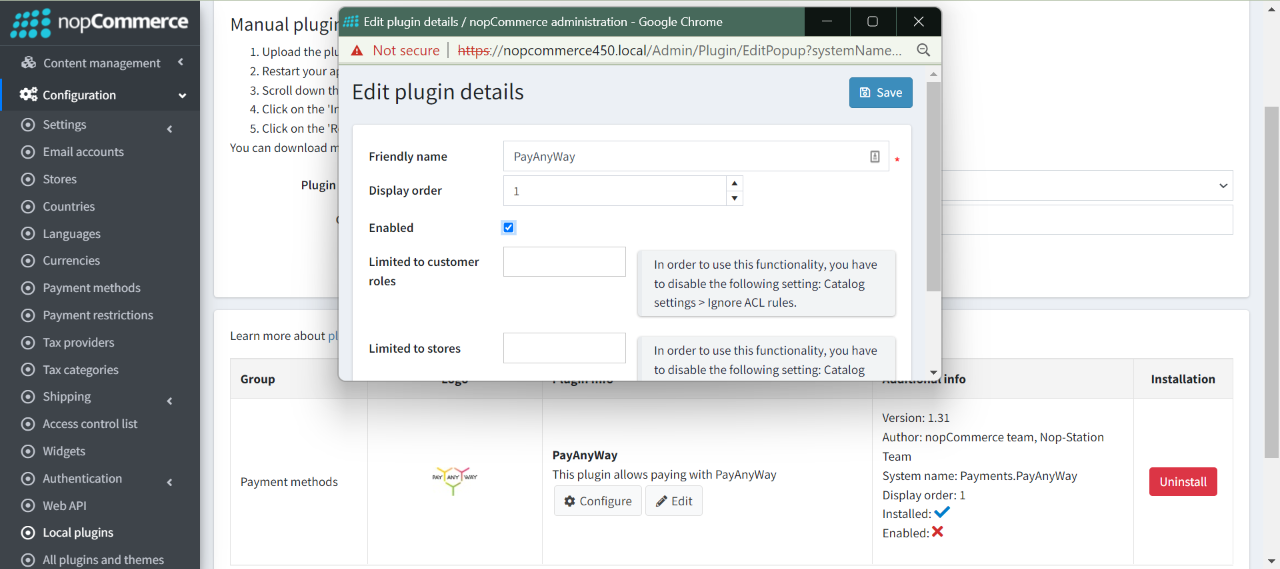
Task: Click the Widgets bullet icon
Action: coord(28,451)
